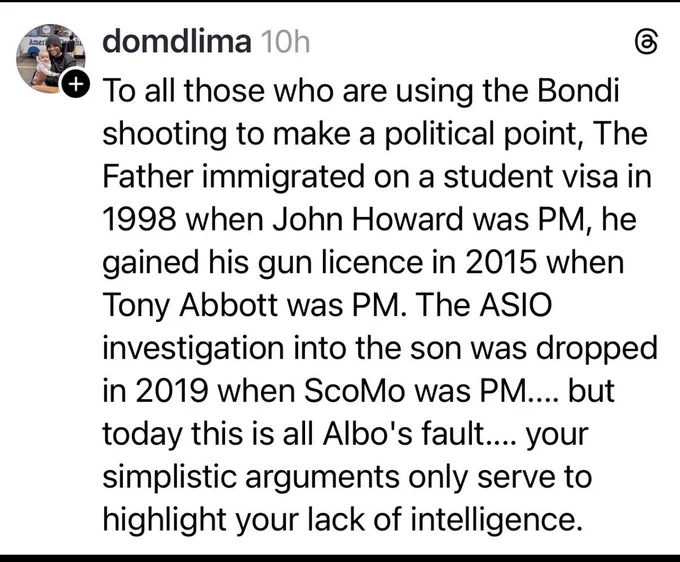Screen dimensions: 680x562
Task: Open the domdlima username link
Action: pos(177,42)
